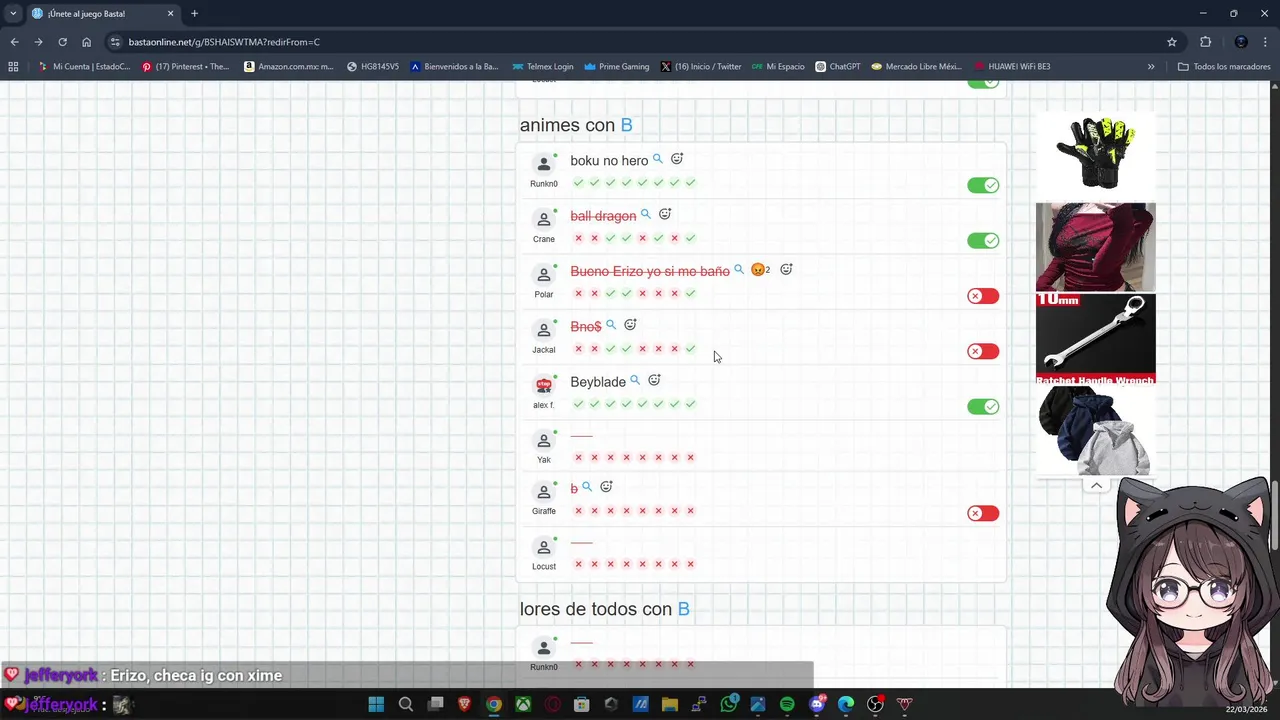
Task: Search the answer 'boku no hero' magnifier icon
Action: coord(658,159)
